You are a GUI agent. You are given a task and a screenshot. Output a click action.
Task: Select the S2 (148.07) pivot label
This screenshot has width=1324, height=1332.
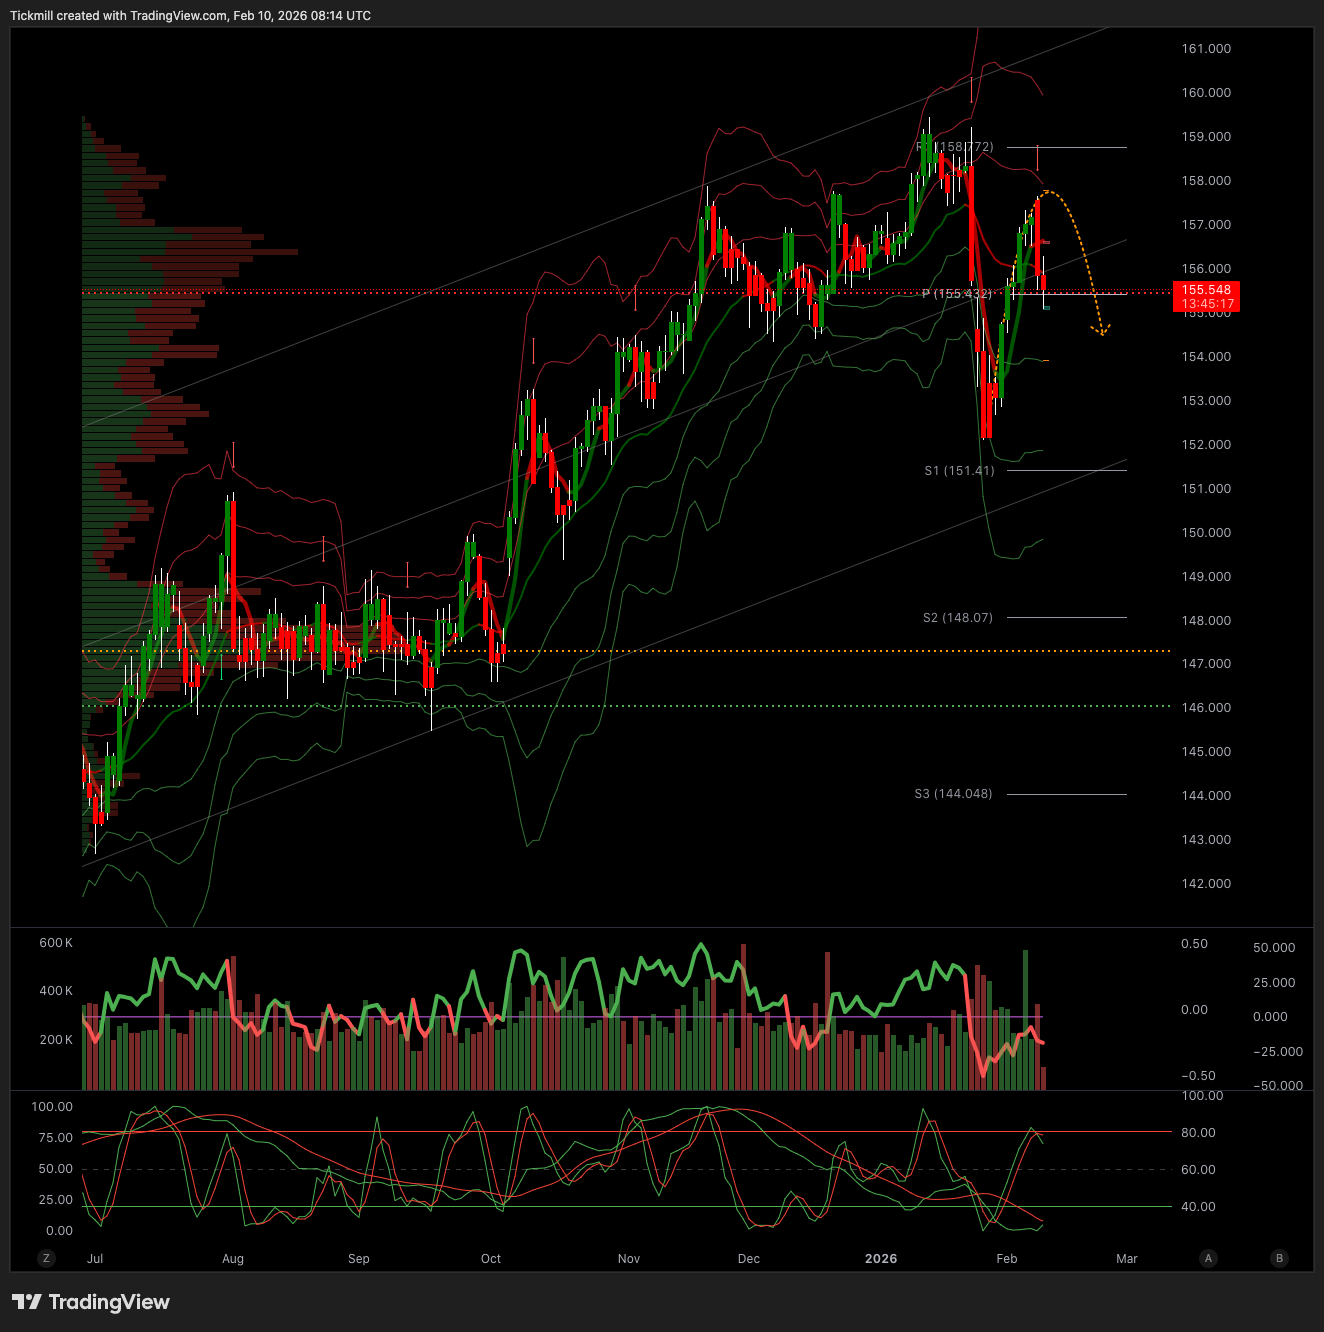pyautogui.click(x=958, y=618)
